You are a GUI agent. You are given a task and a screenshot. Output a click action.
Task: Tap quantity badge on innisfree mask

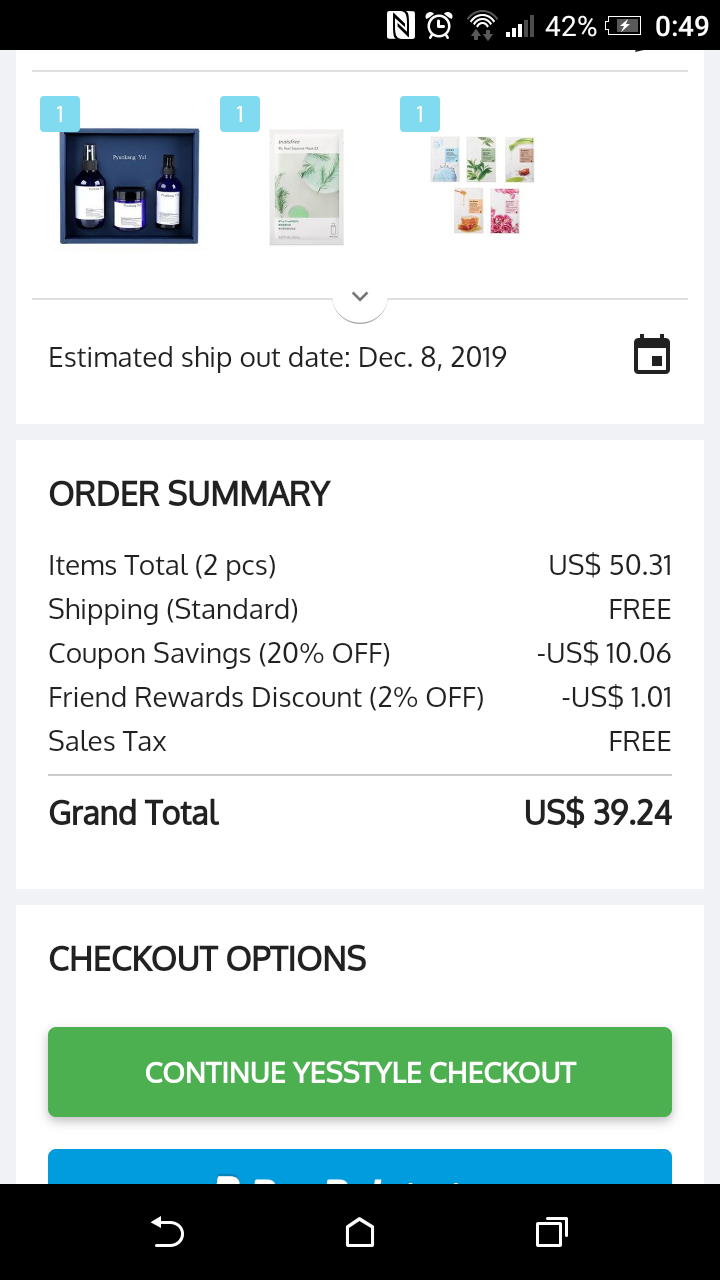[x=240, y=114]
